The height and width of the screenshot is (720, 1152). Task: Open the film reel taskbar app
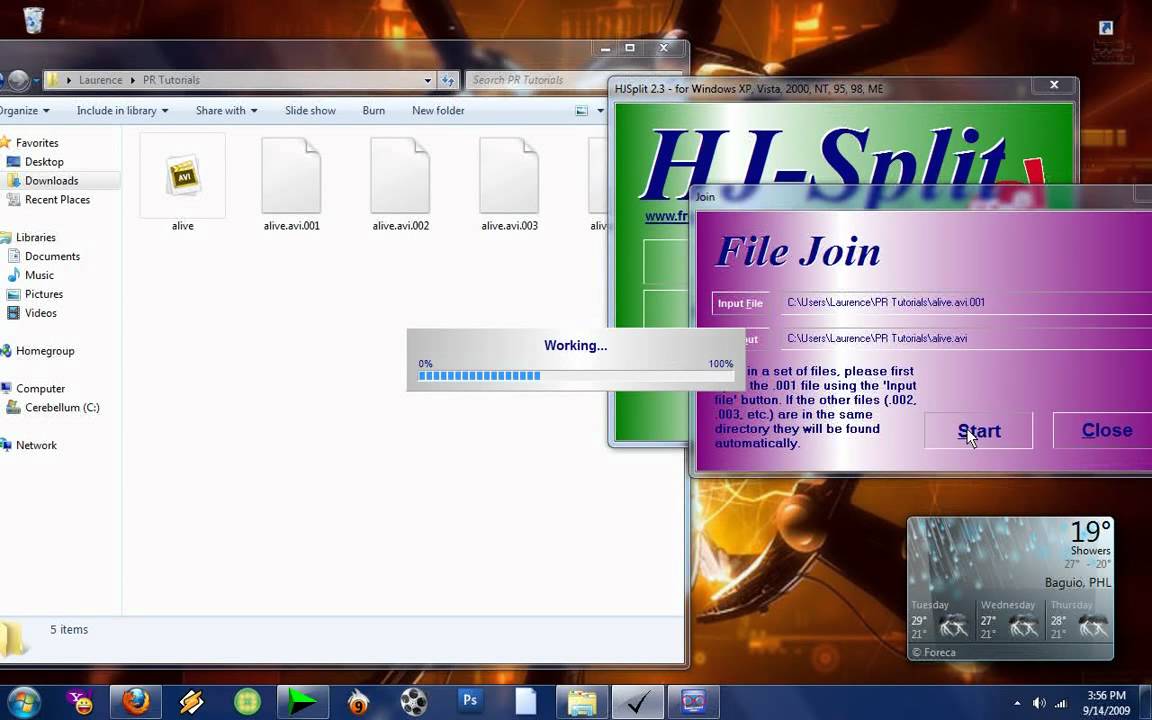click(x=414, y=702)
